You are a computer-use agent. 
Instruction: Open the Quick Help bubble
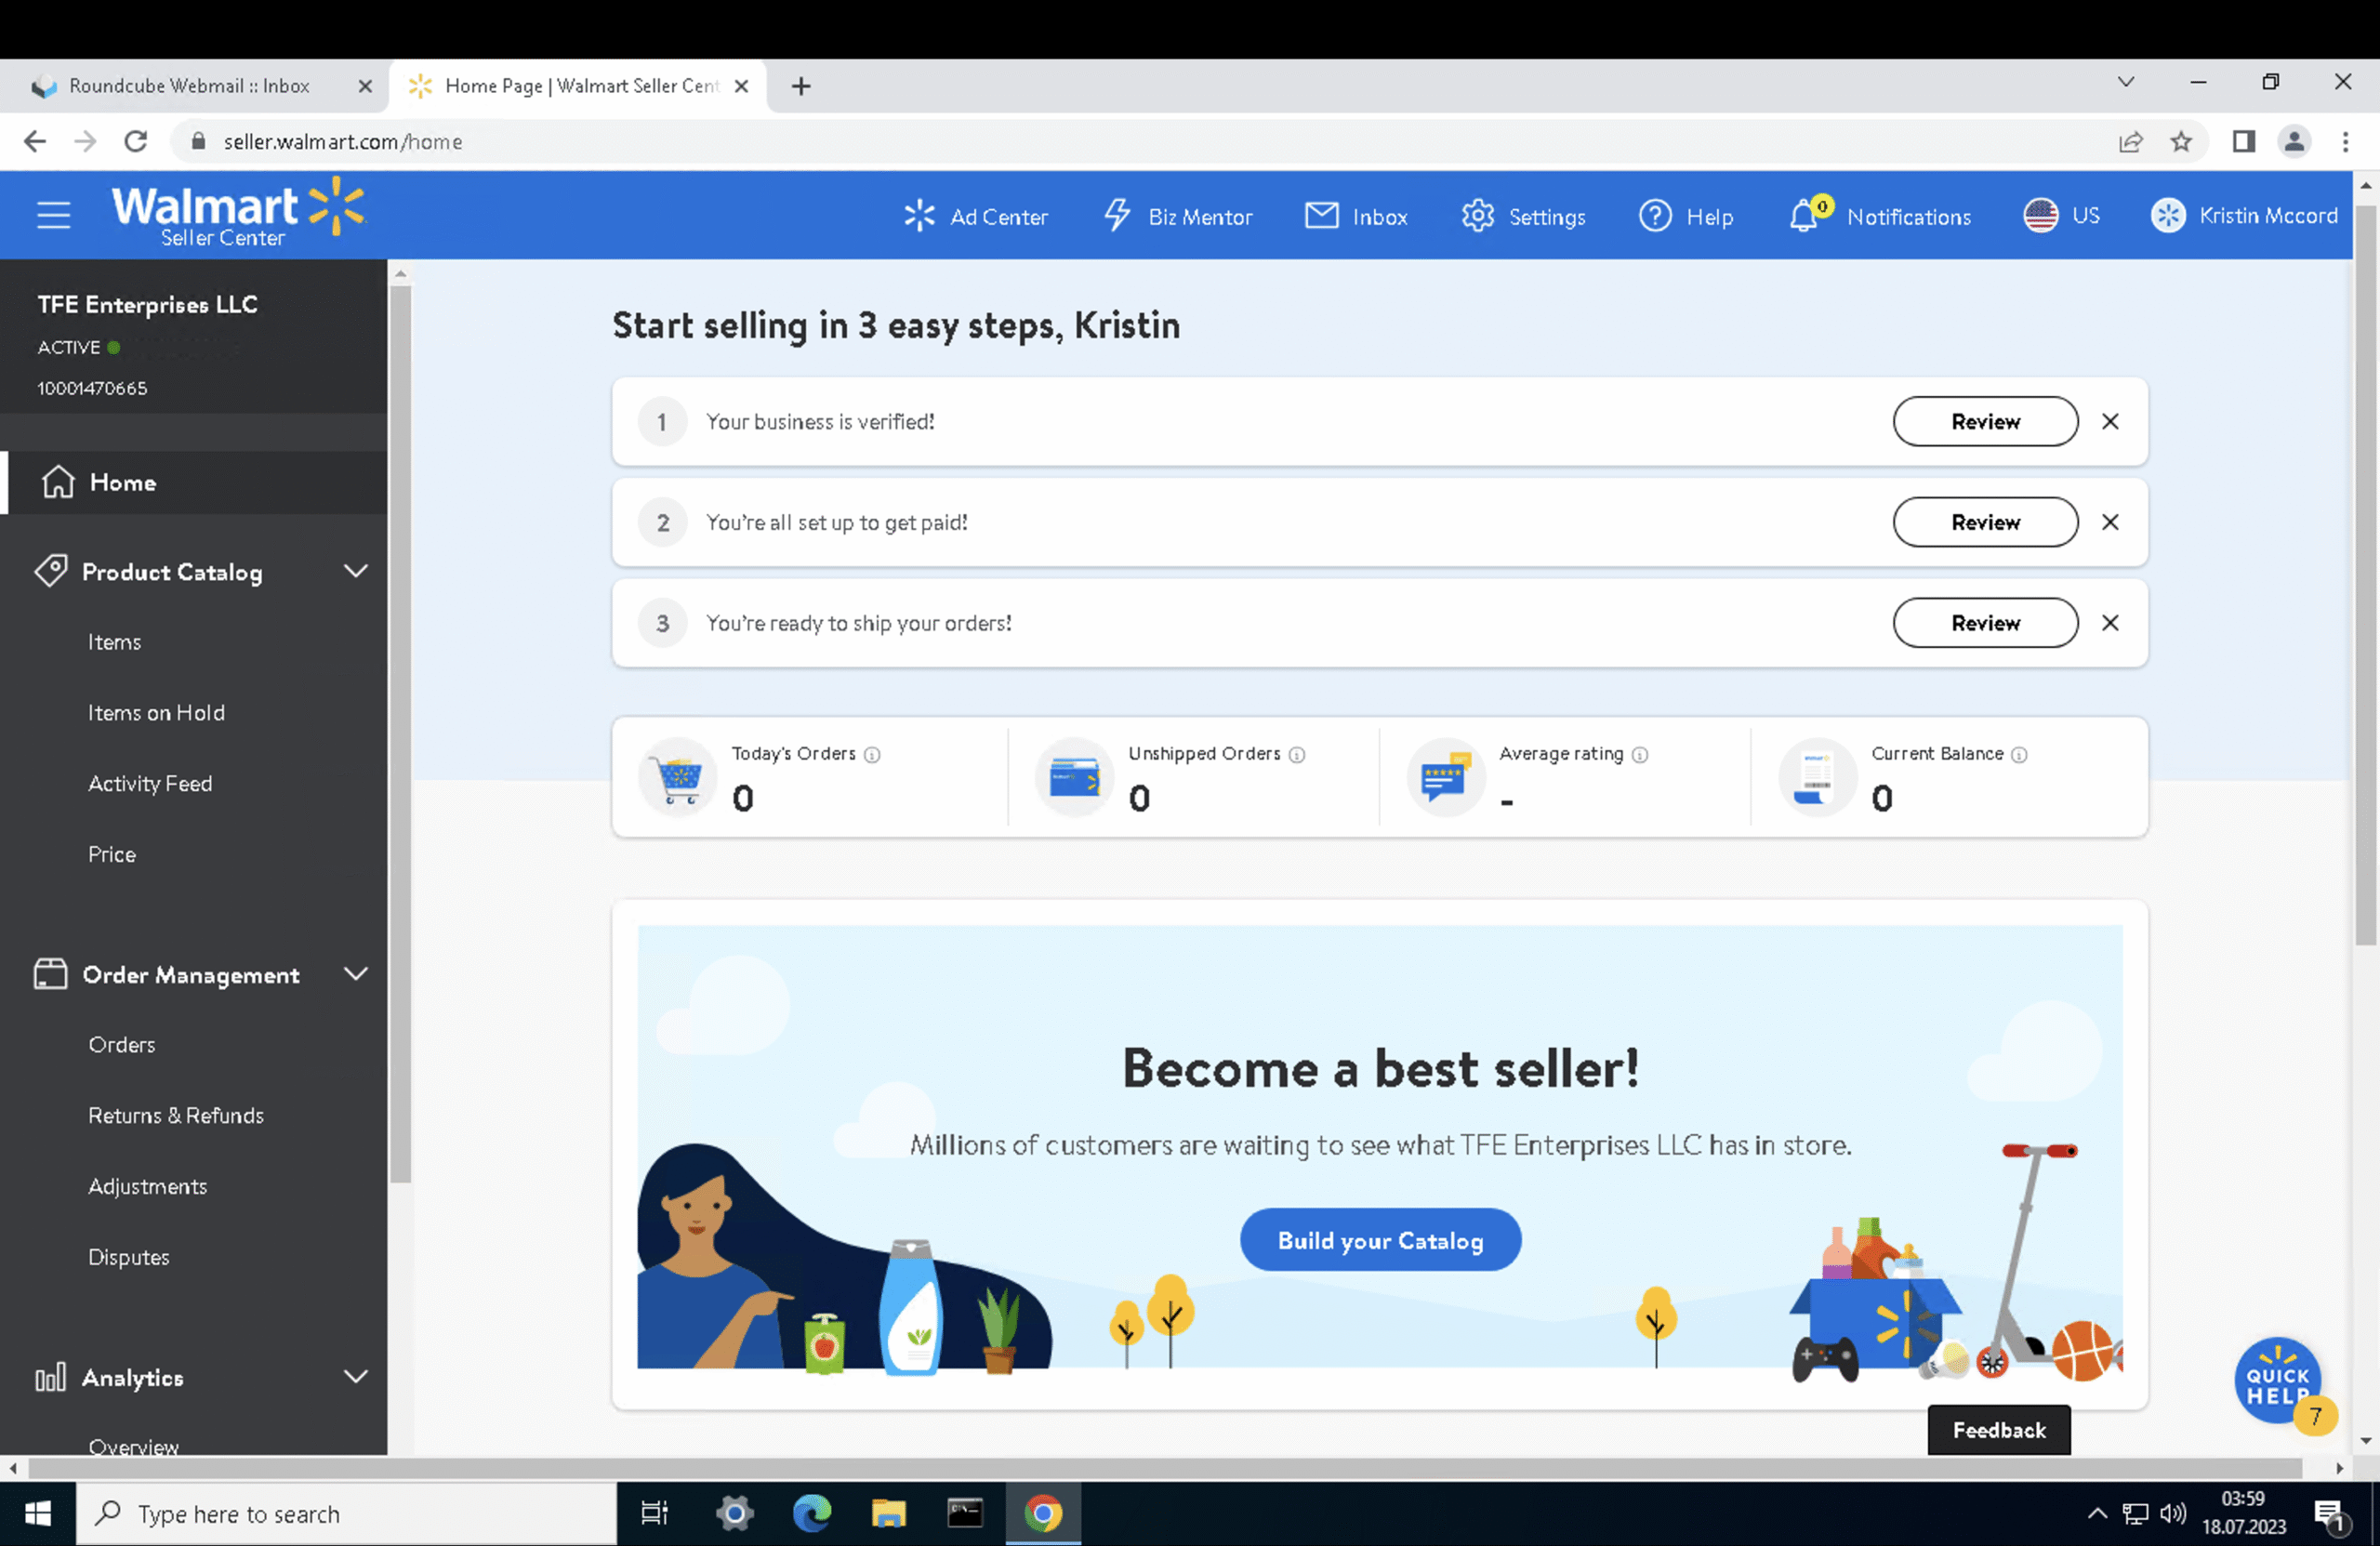point(2277,1382)
